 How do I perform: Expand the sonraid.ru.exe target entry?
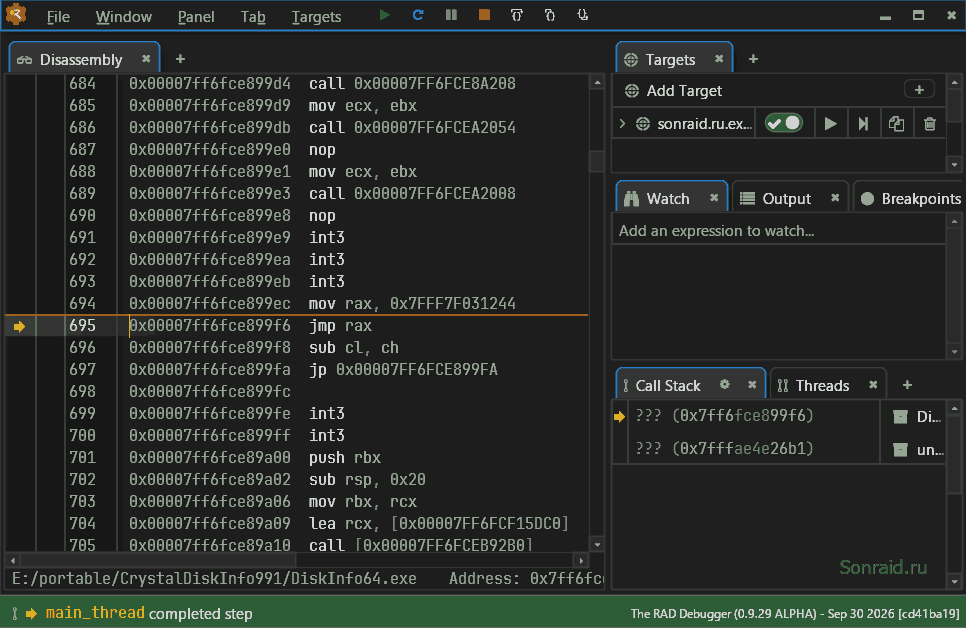pos(622,124)
